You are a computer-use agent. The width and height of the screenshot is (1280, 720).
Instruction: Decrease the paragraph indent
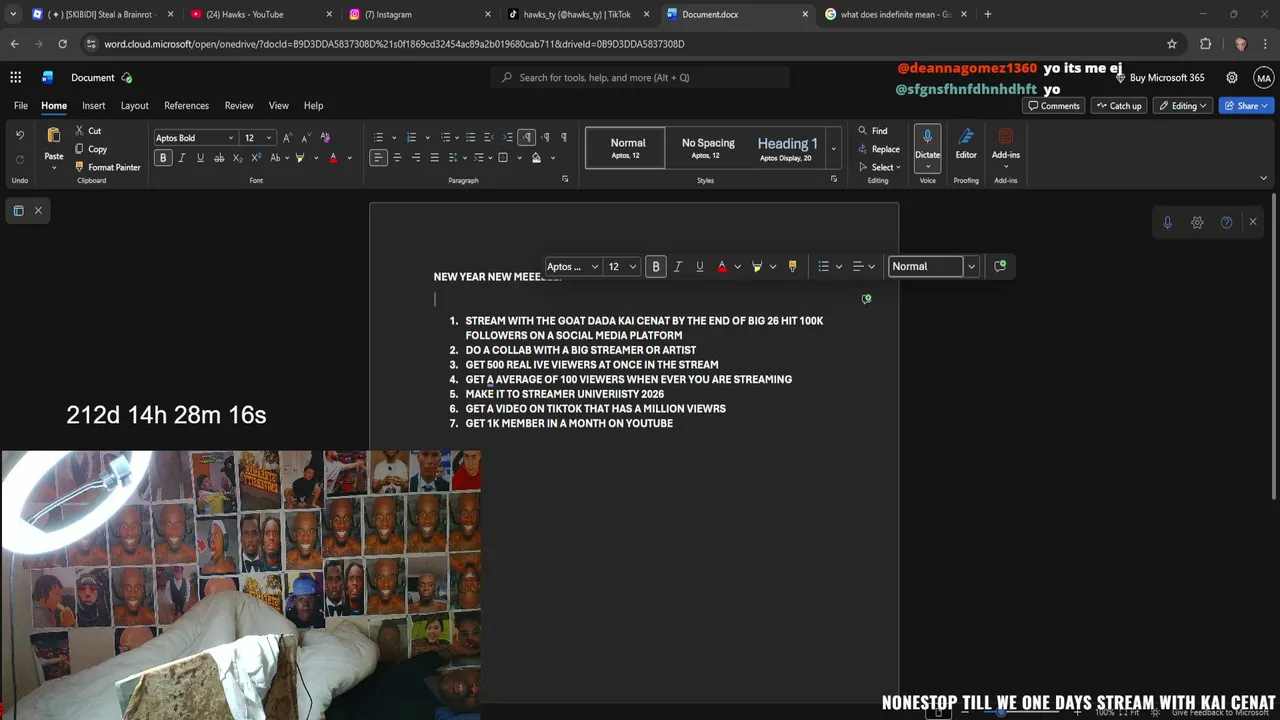[489, 138]
